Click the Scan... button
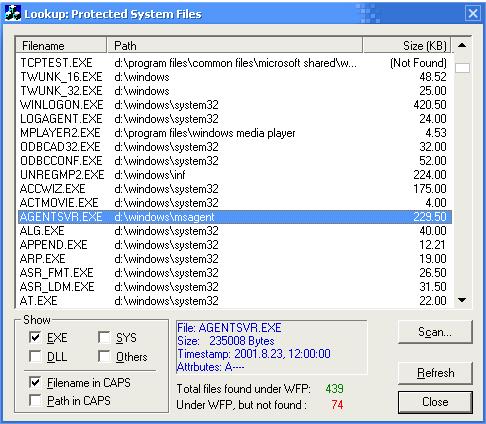486x424 pixels. [x=435, y=332]
